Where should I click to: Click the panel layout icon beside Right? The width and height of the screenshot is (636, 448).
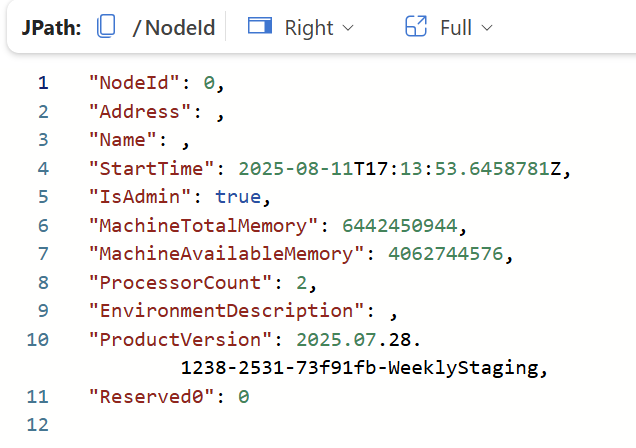[x=260, y=27]
